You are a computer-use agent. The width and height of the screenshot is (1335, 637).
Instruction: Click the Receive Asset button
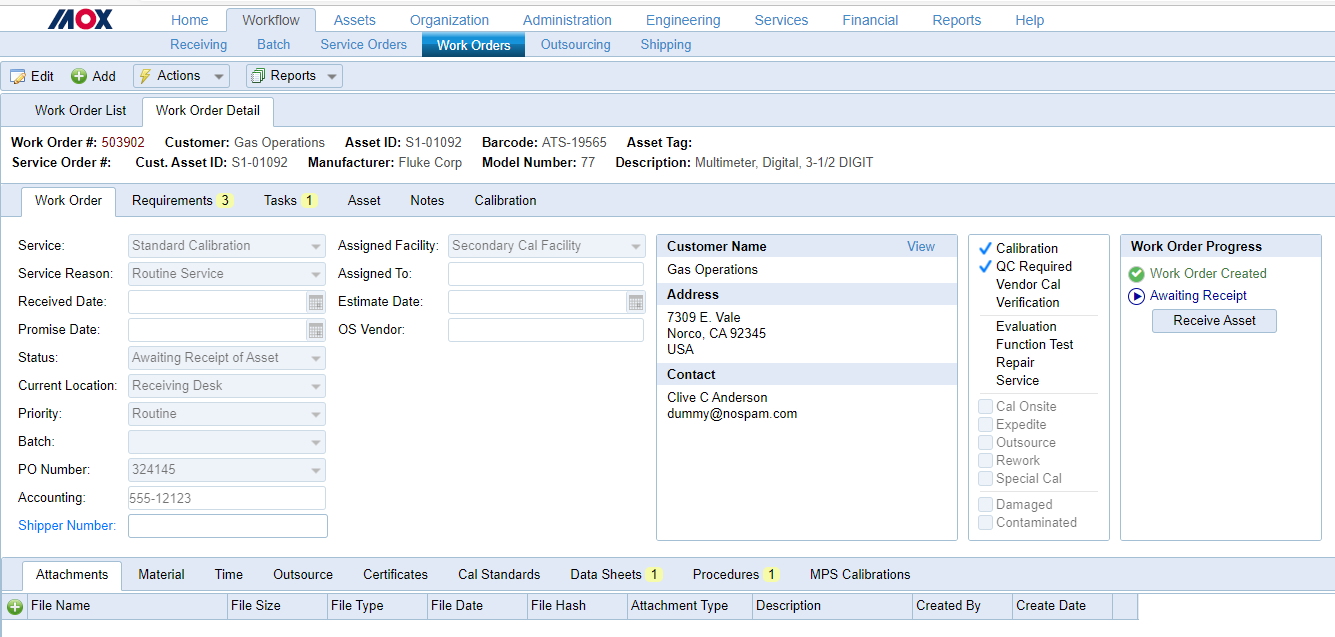click(x=1214, y=320)
